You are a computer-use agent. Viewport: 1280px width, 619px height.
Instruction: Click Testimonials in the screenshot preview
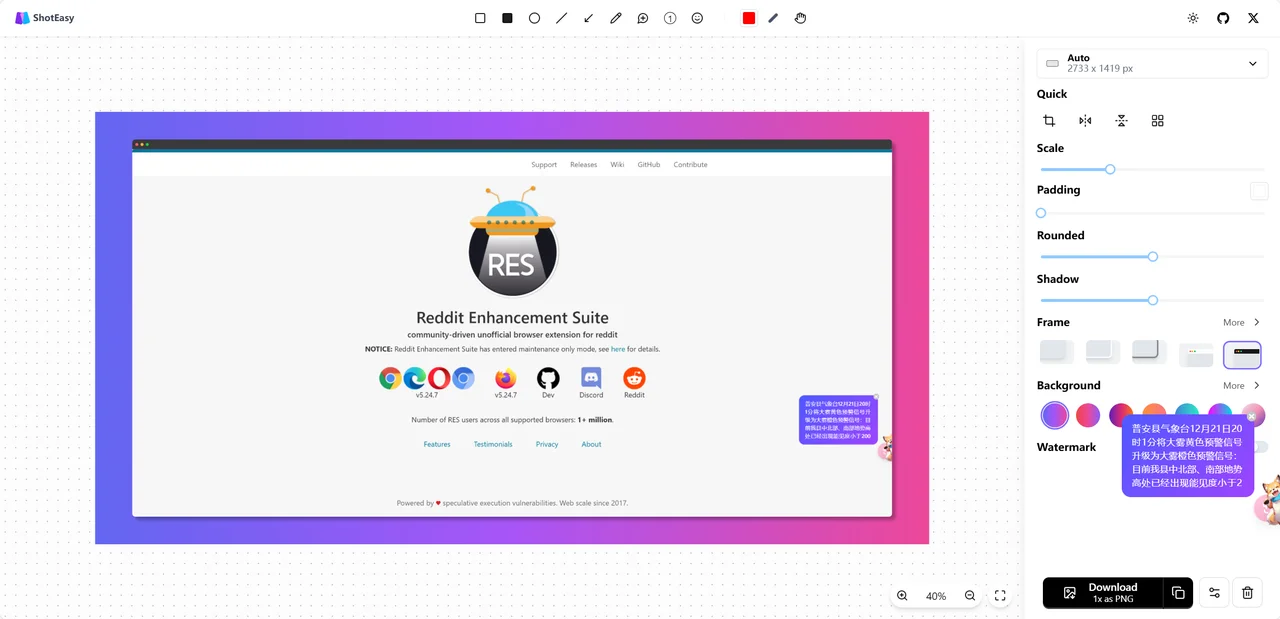[493, 444]
